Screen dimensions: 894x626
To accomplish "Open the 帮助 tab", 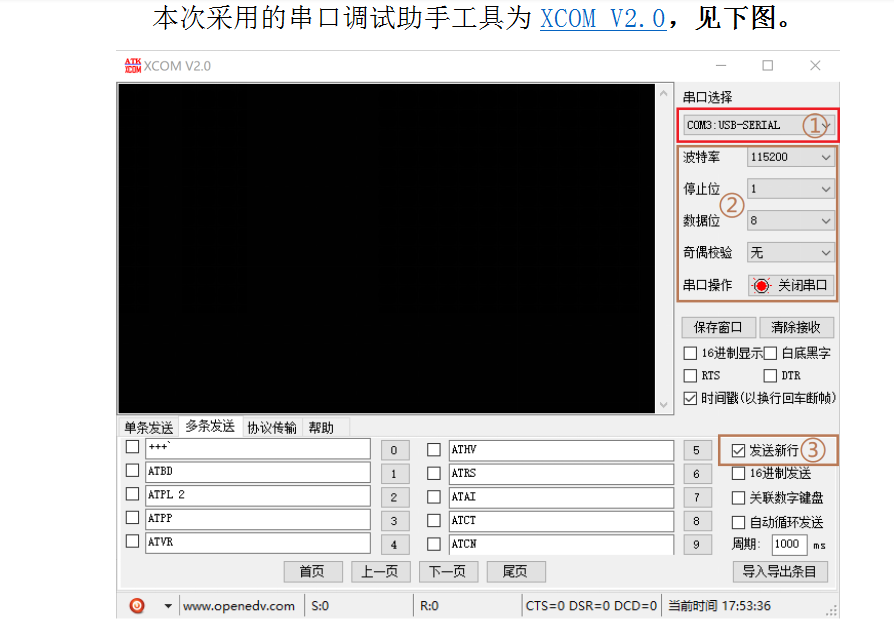I will [321, 428].
